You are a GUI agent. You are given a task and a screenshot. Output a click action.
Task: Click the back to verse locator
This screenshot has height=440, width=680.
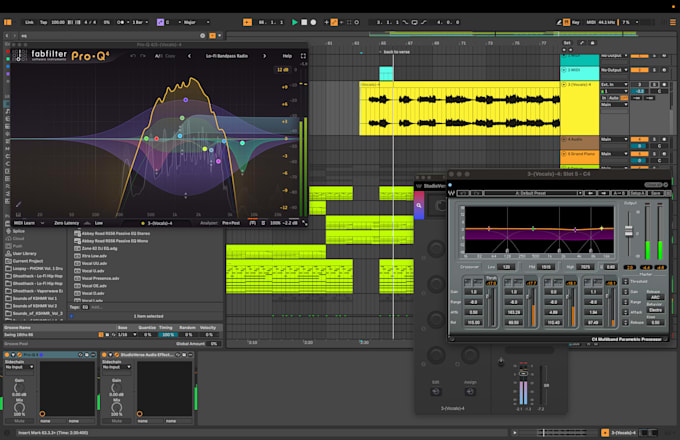click(395, 52)
